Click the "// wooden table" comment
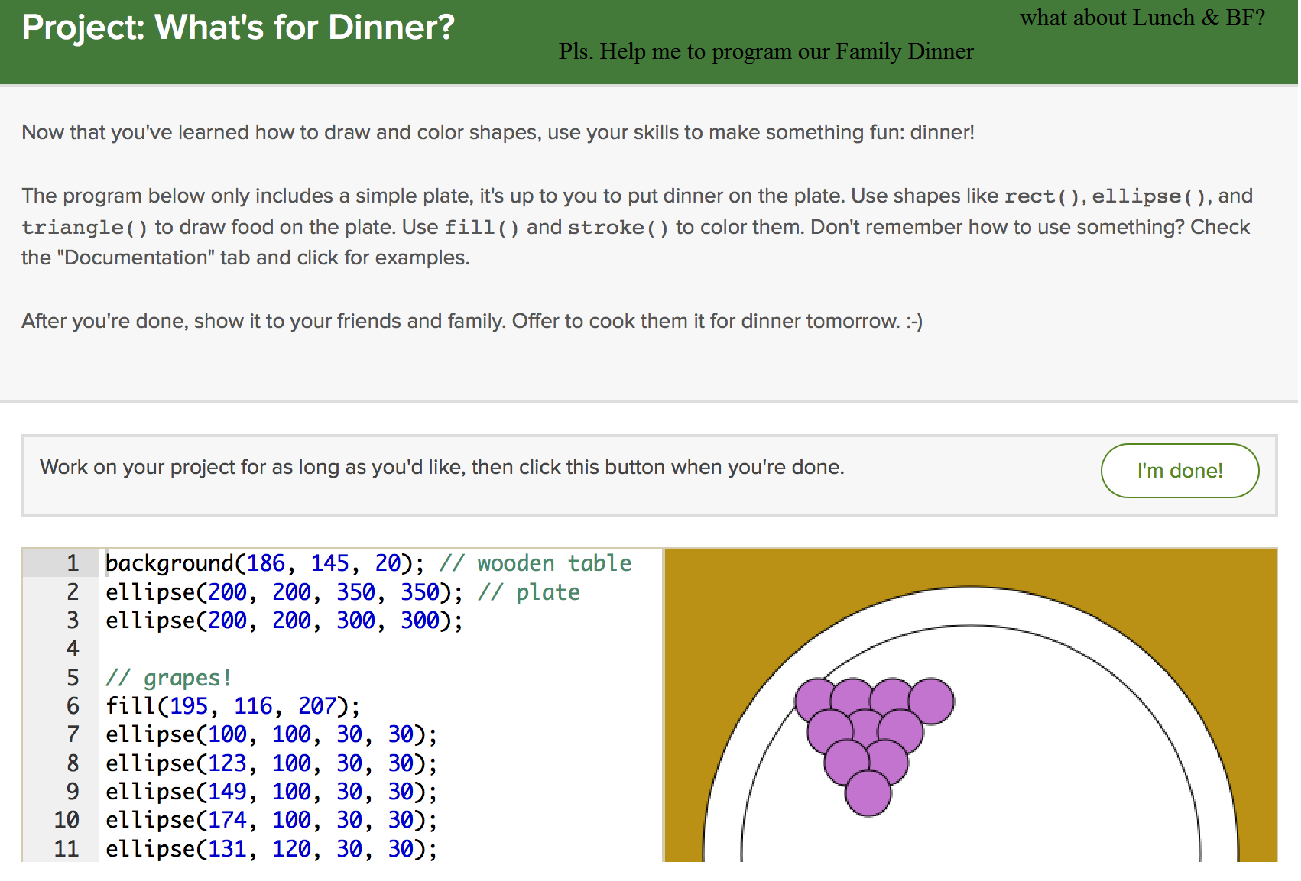 click(535, 563)
